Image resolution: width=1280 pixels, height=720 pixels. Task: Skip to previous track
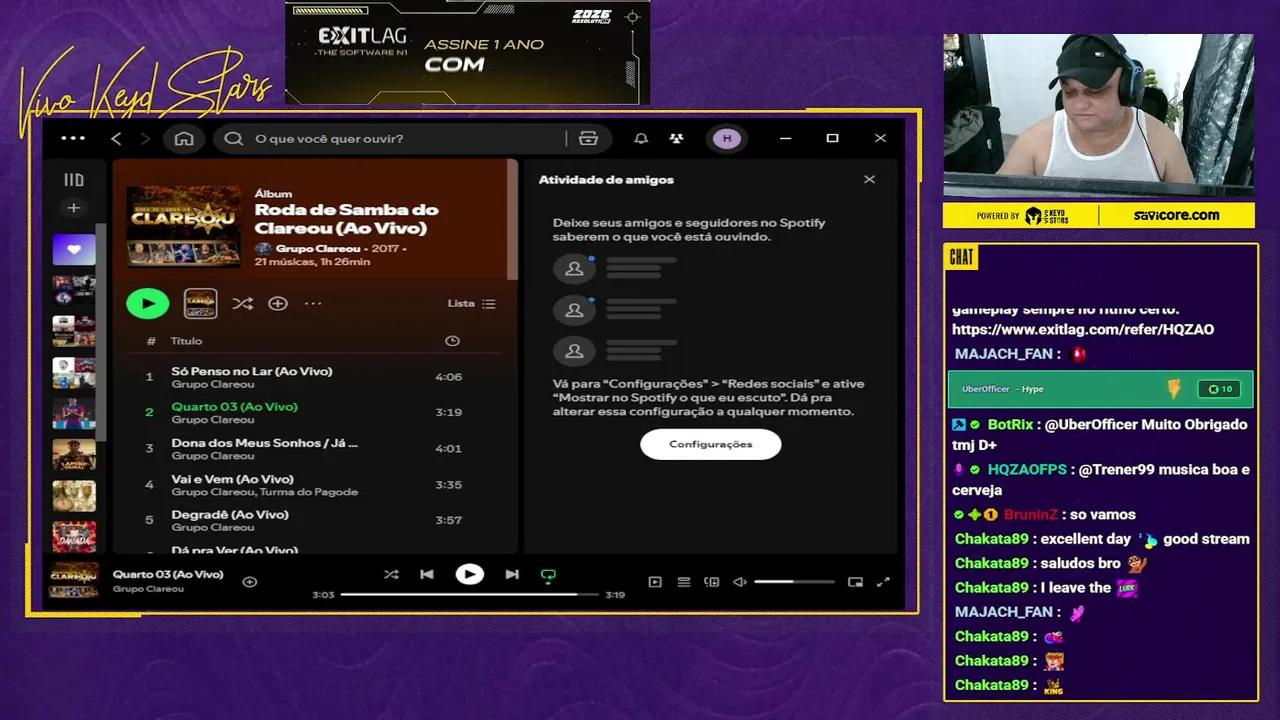pyautogui.click(x=427, y=574)
